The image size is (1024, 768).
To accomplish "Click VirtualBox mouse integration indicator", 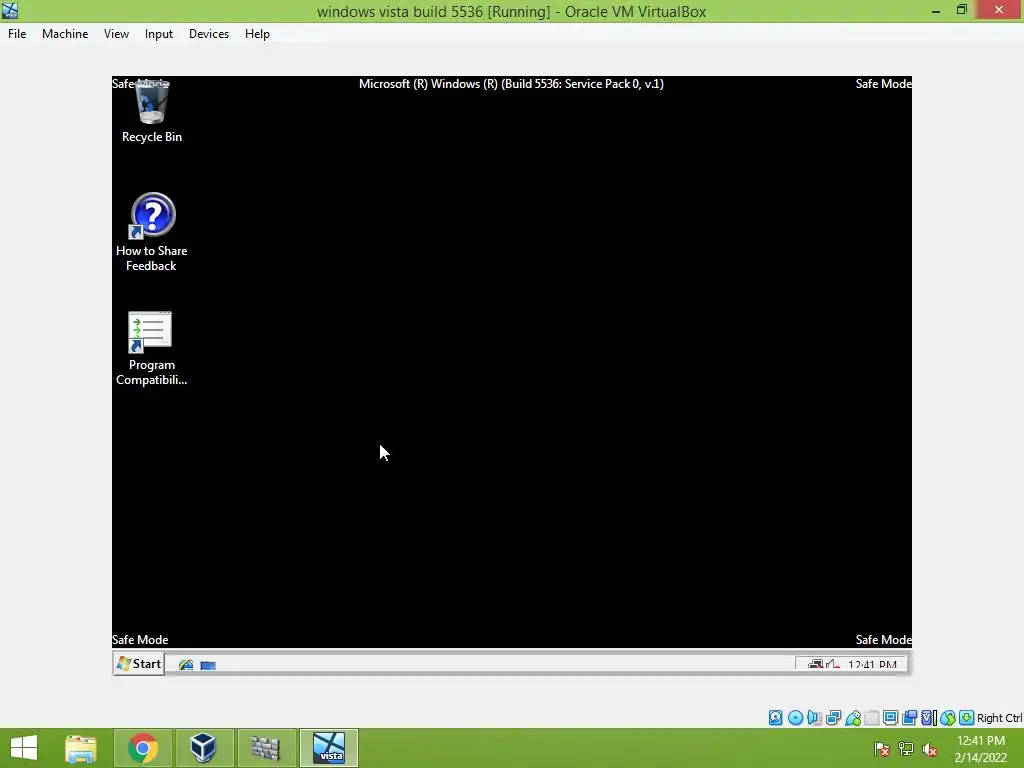I will coord(948,718).
